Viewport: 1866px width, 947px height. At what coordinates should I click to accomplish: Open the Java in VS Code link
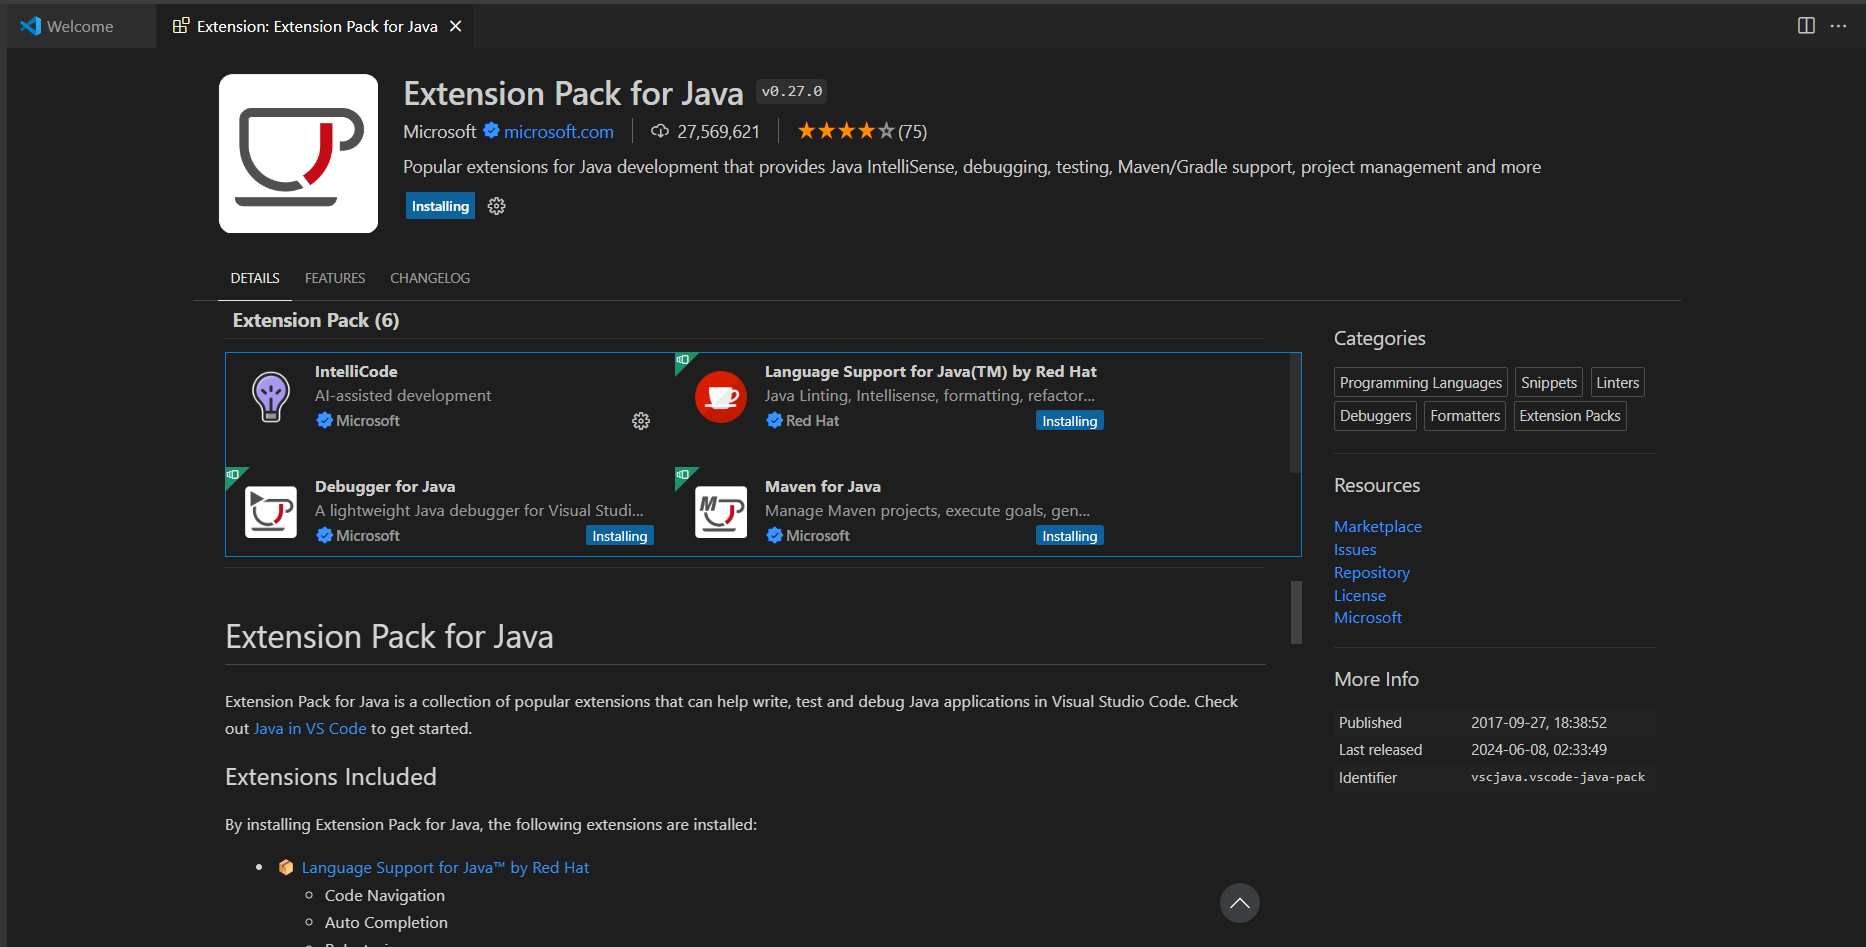[x=310, y=728]
